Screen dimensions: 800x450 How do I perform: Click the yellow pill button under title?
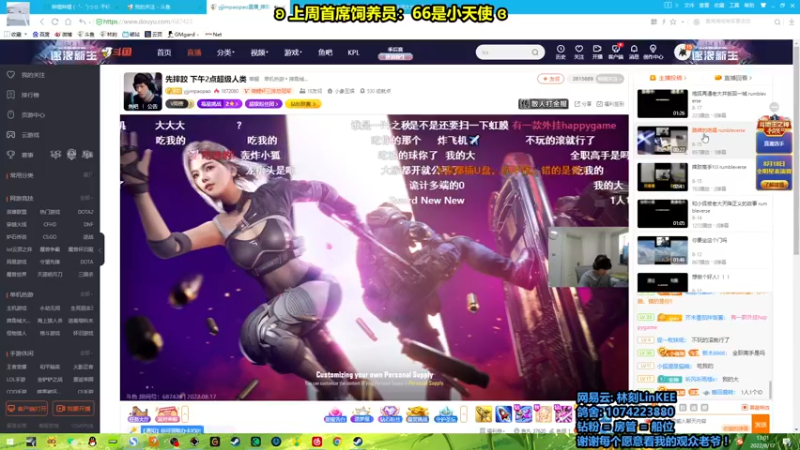(303, 104)
